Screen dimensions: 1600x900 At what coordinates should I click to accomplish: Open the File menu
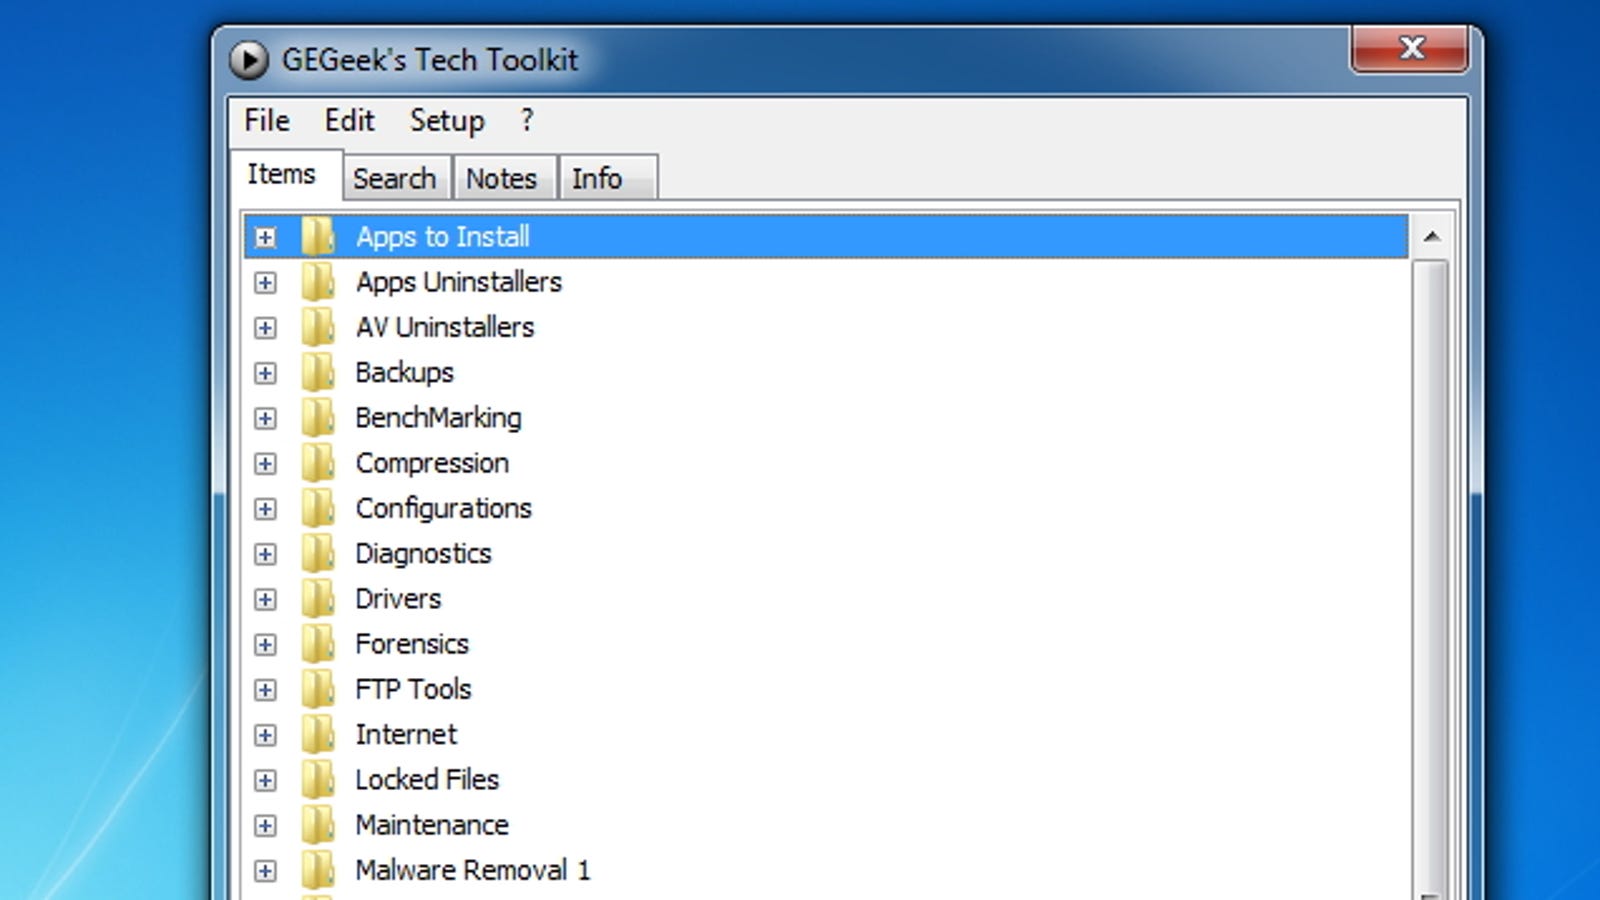(x=267, y=121)
